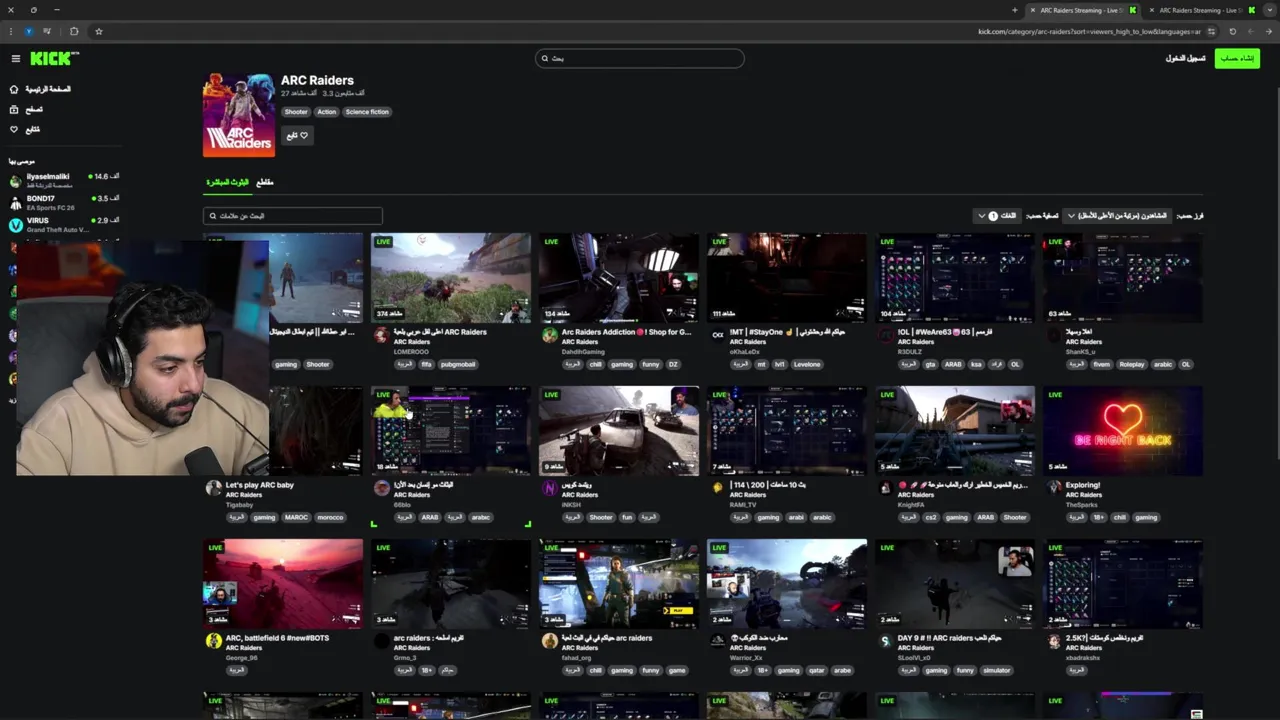Click the purple iNKSH avatar
This screenshot has height=720, width=1280.
pyautogui.click(x=549, y=489)
